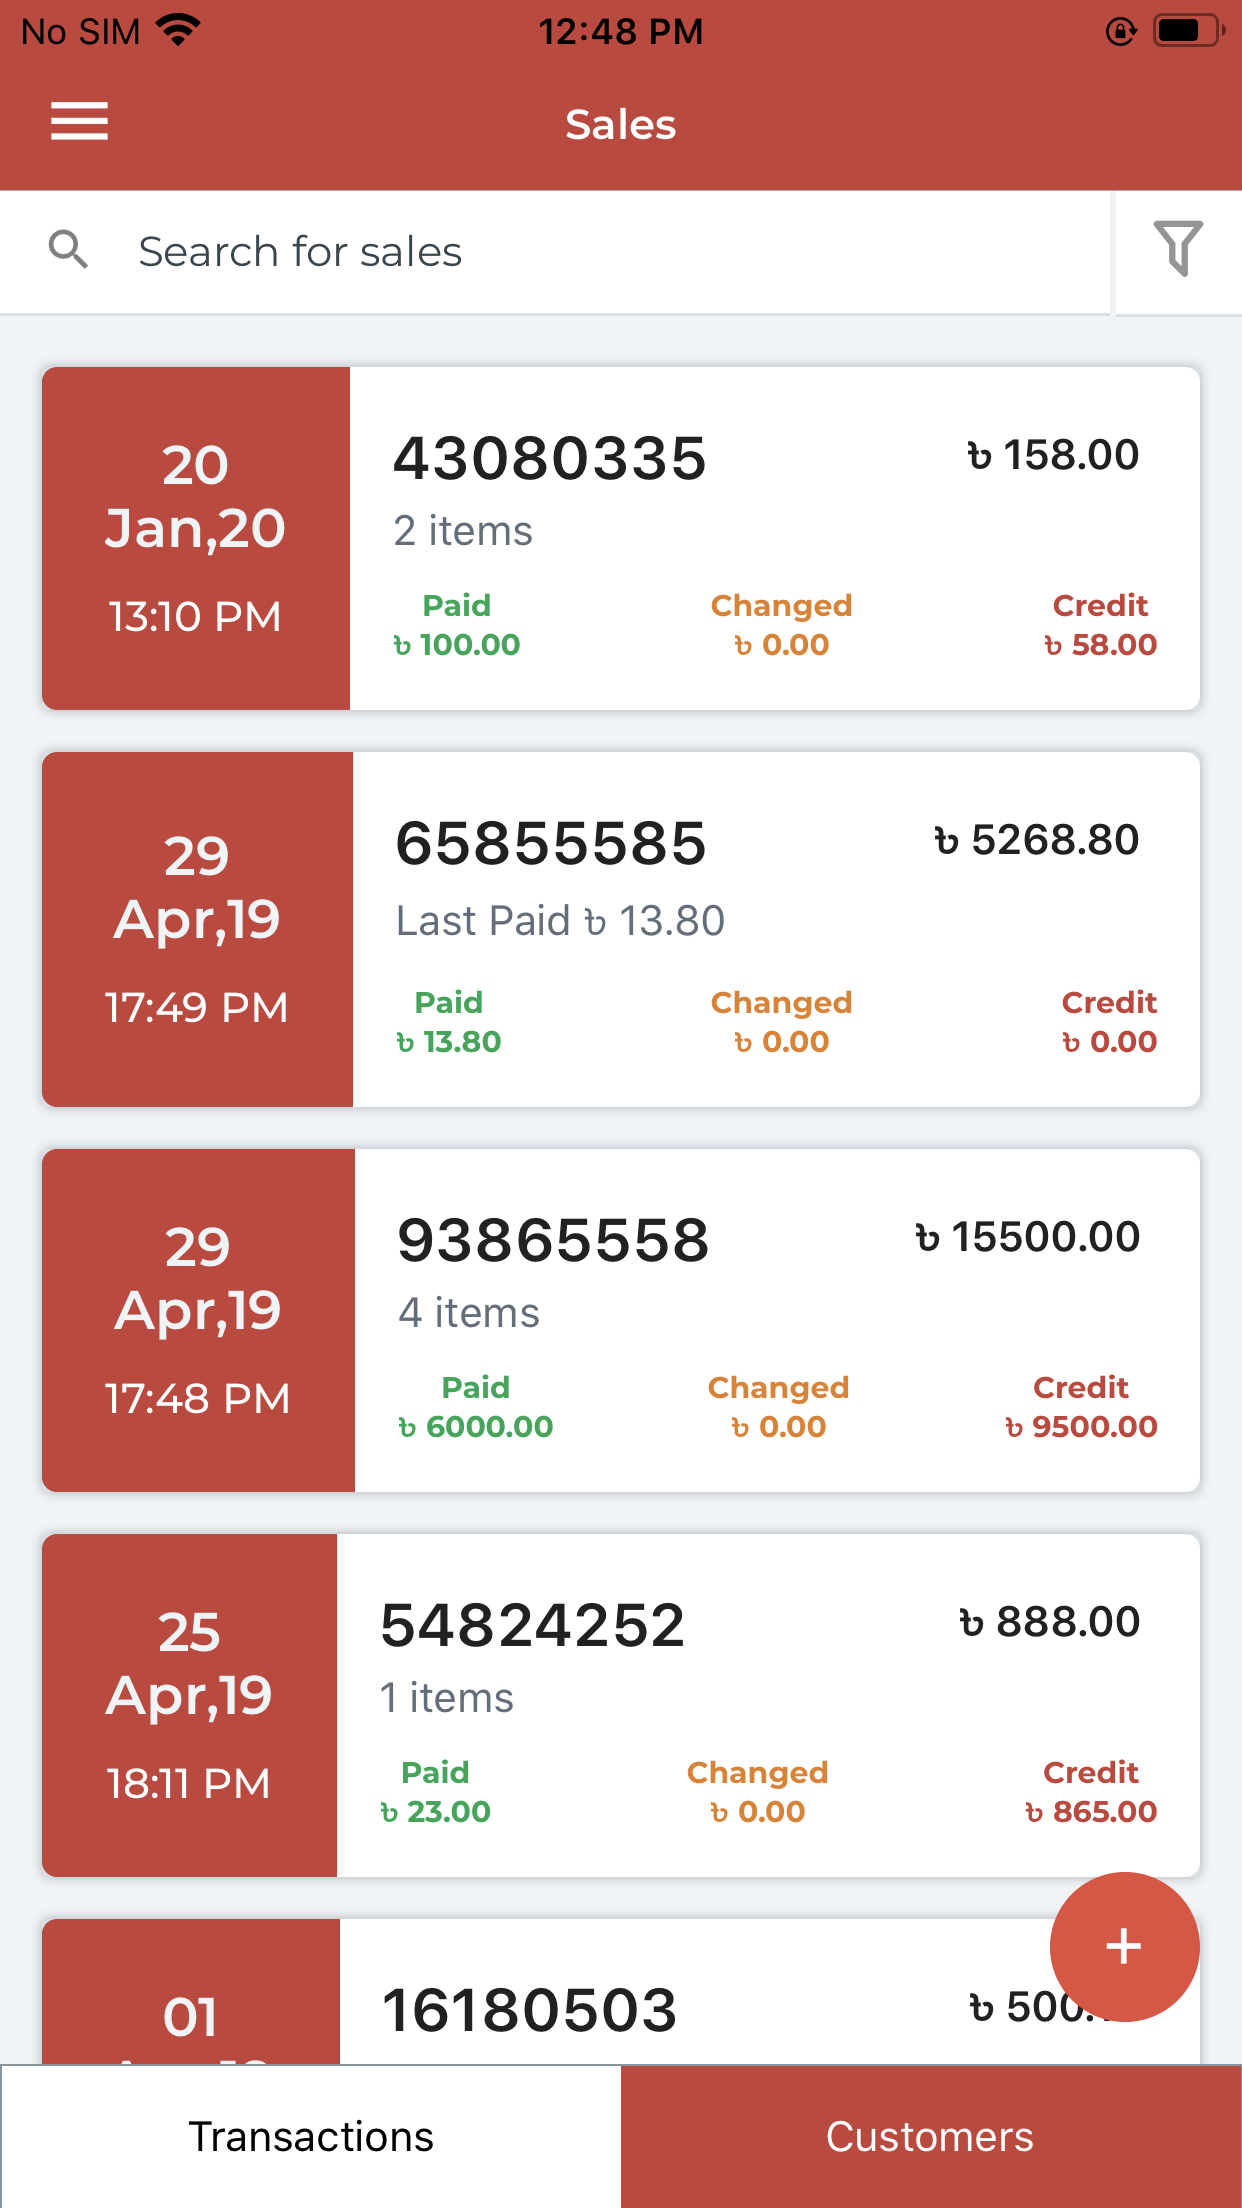Tap the rotation lock status icon
This screenshot has width=1242, height=2208.
(1121, 32)
